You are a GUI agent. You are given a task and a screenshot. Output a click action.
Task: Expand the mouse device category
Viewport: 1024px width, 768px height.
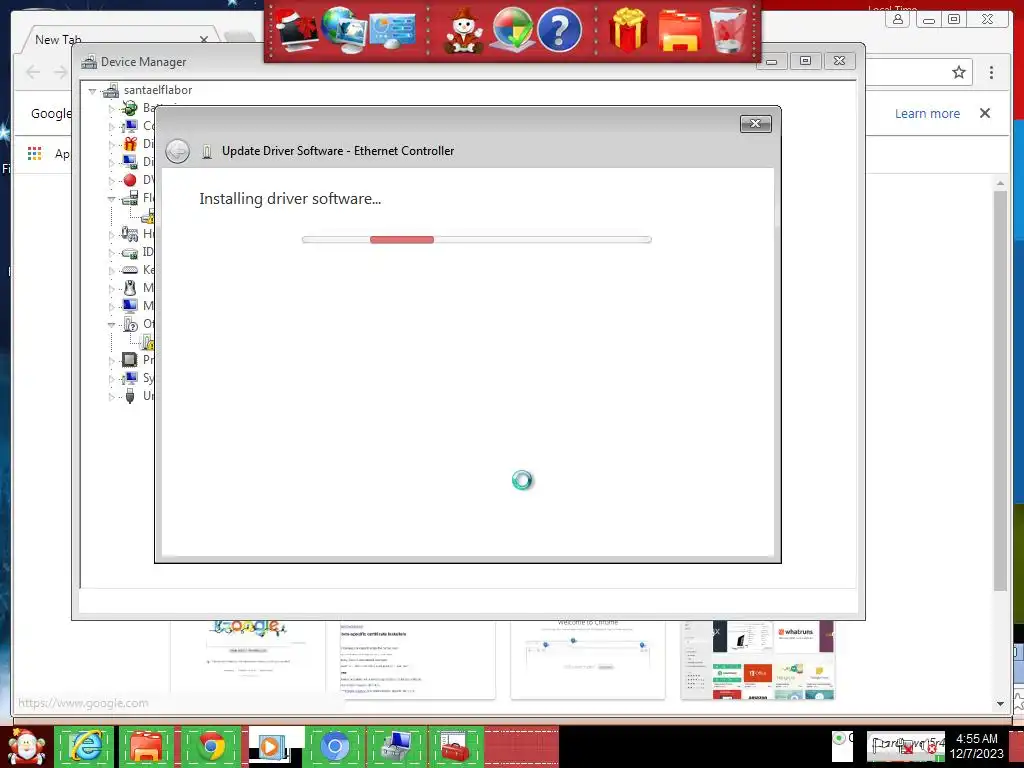(x=111, y=289)
